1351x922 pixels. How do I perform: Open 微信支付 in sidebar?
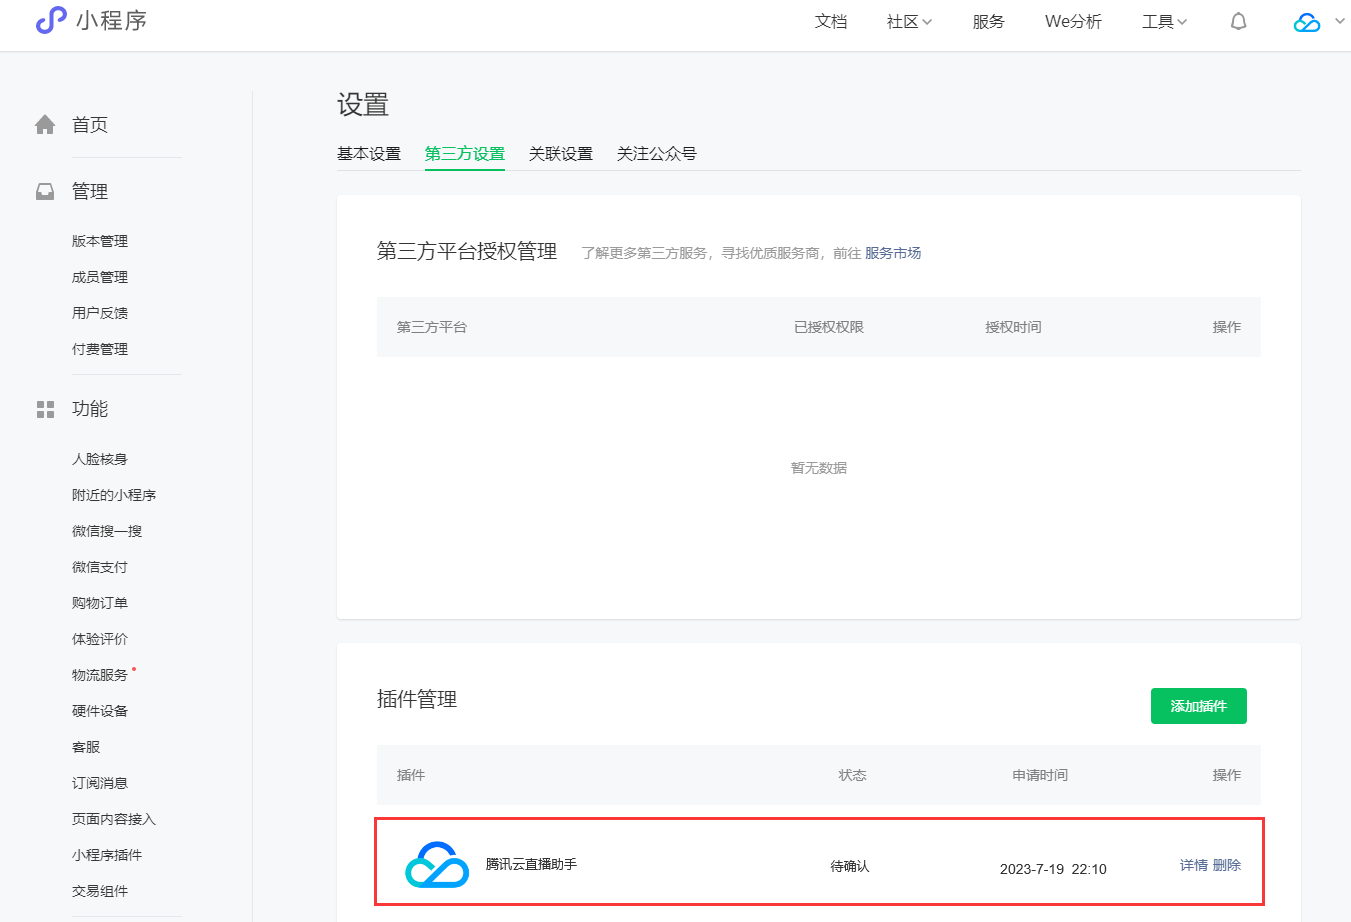100,567
